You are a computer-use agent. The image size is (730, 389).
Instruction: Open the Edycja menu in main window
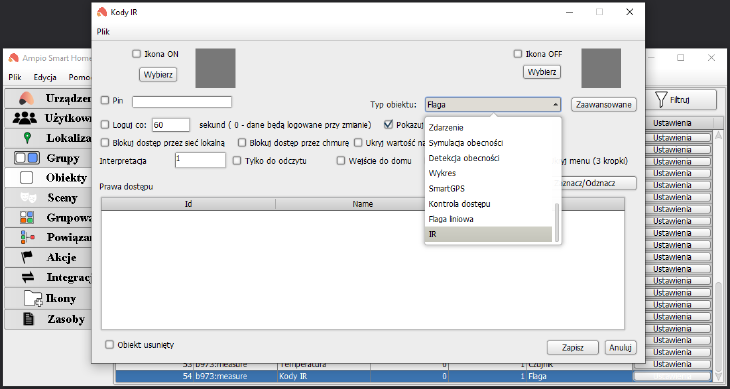[45, 78]
